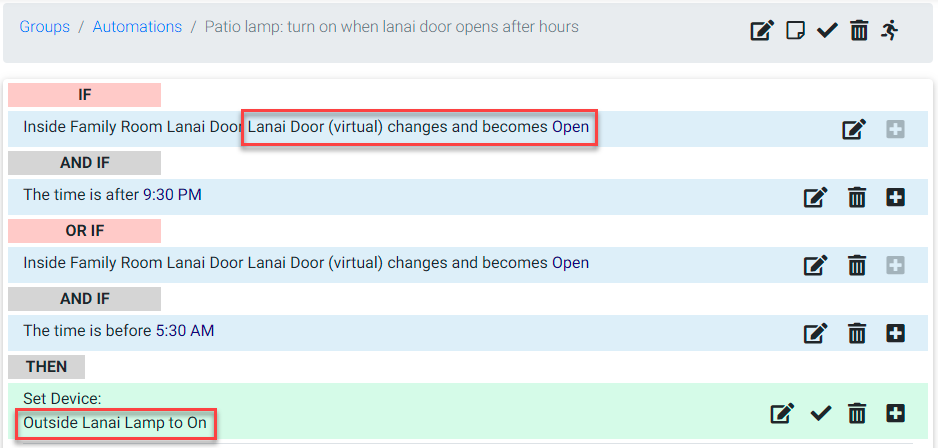Edit the first Lanai Door trigger
The height and width of the screenshot is (448, 938).
click(x=854, y=129)
